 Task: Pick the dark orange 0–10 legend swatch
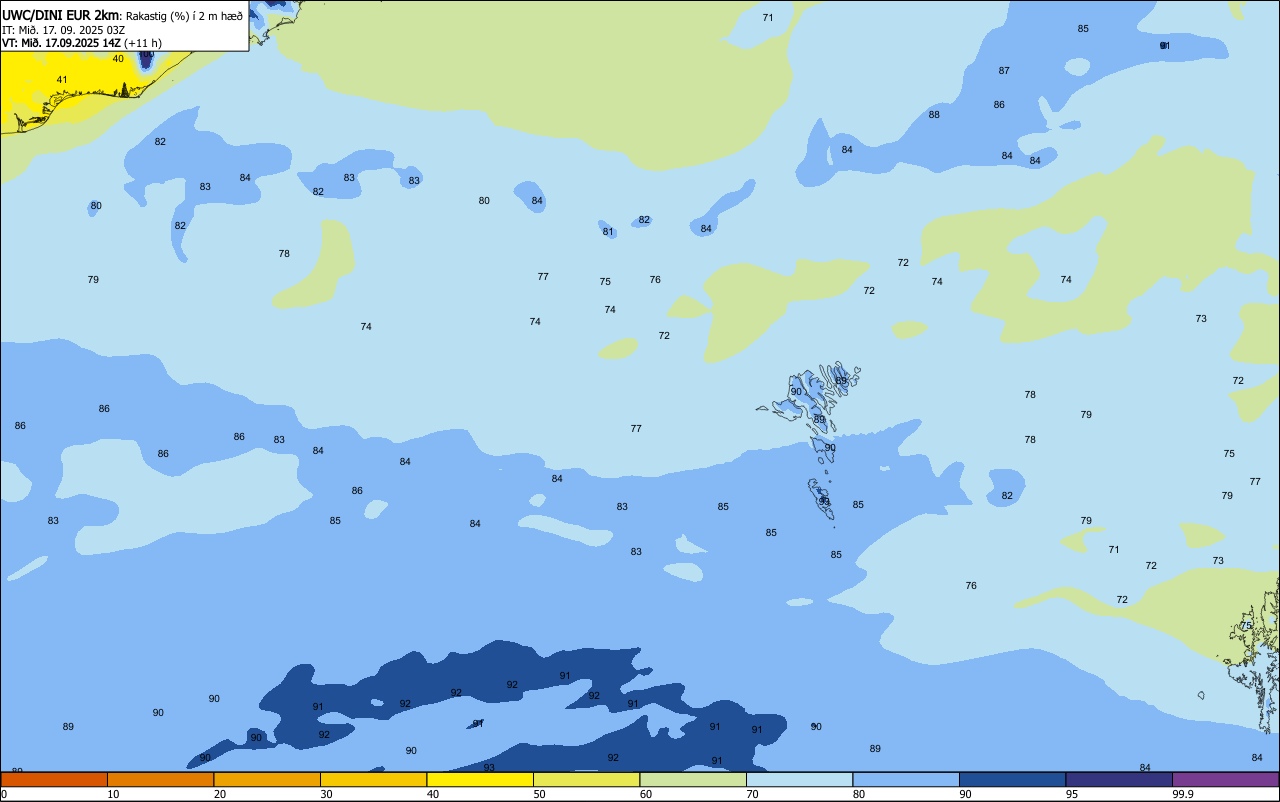[x=54, y=779]
